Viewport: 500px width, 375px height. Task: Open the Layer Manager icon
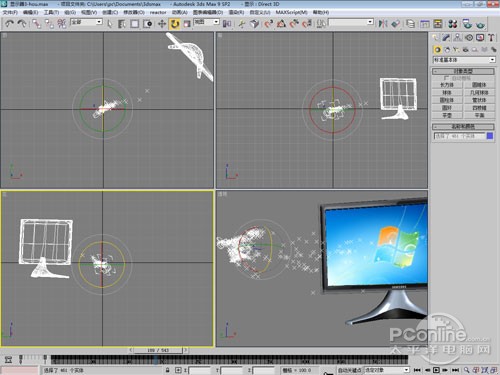[x=411, y=24]
